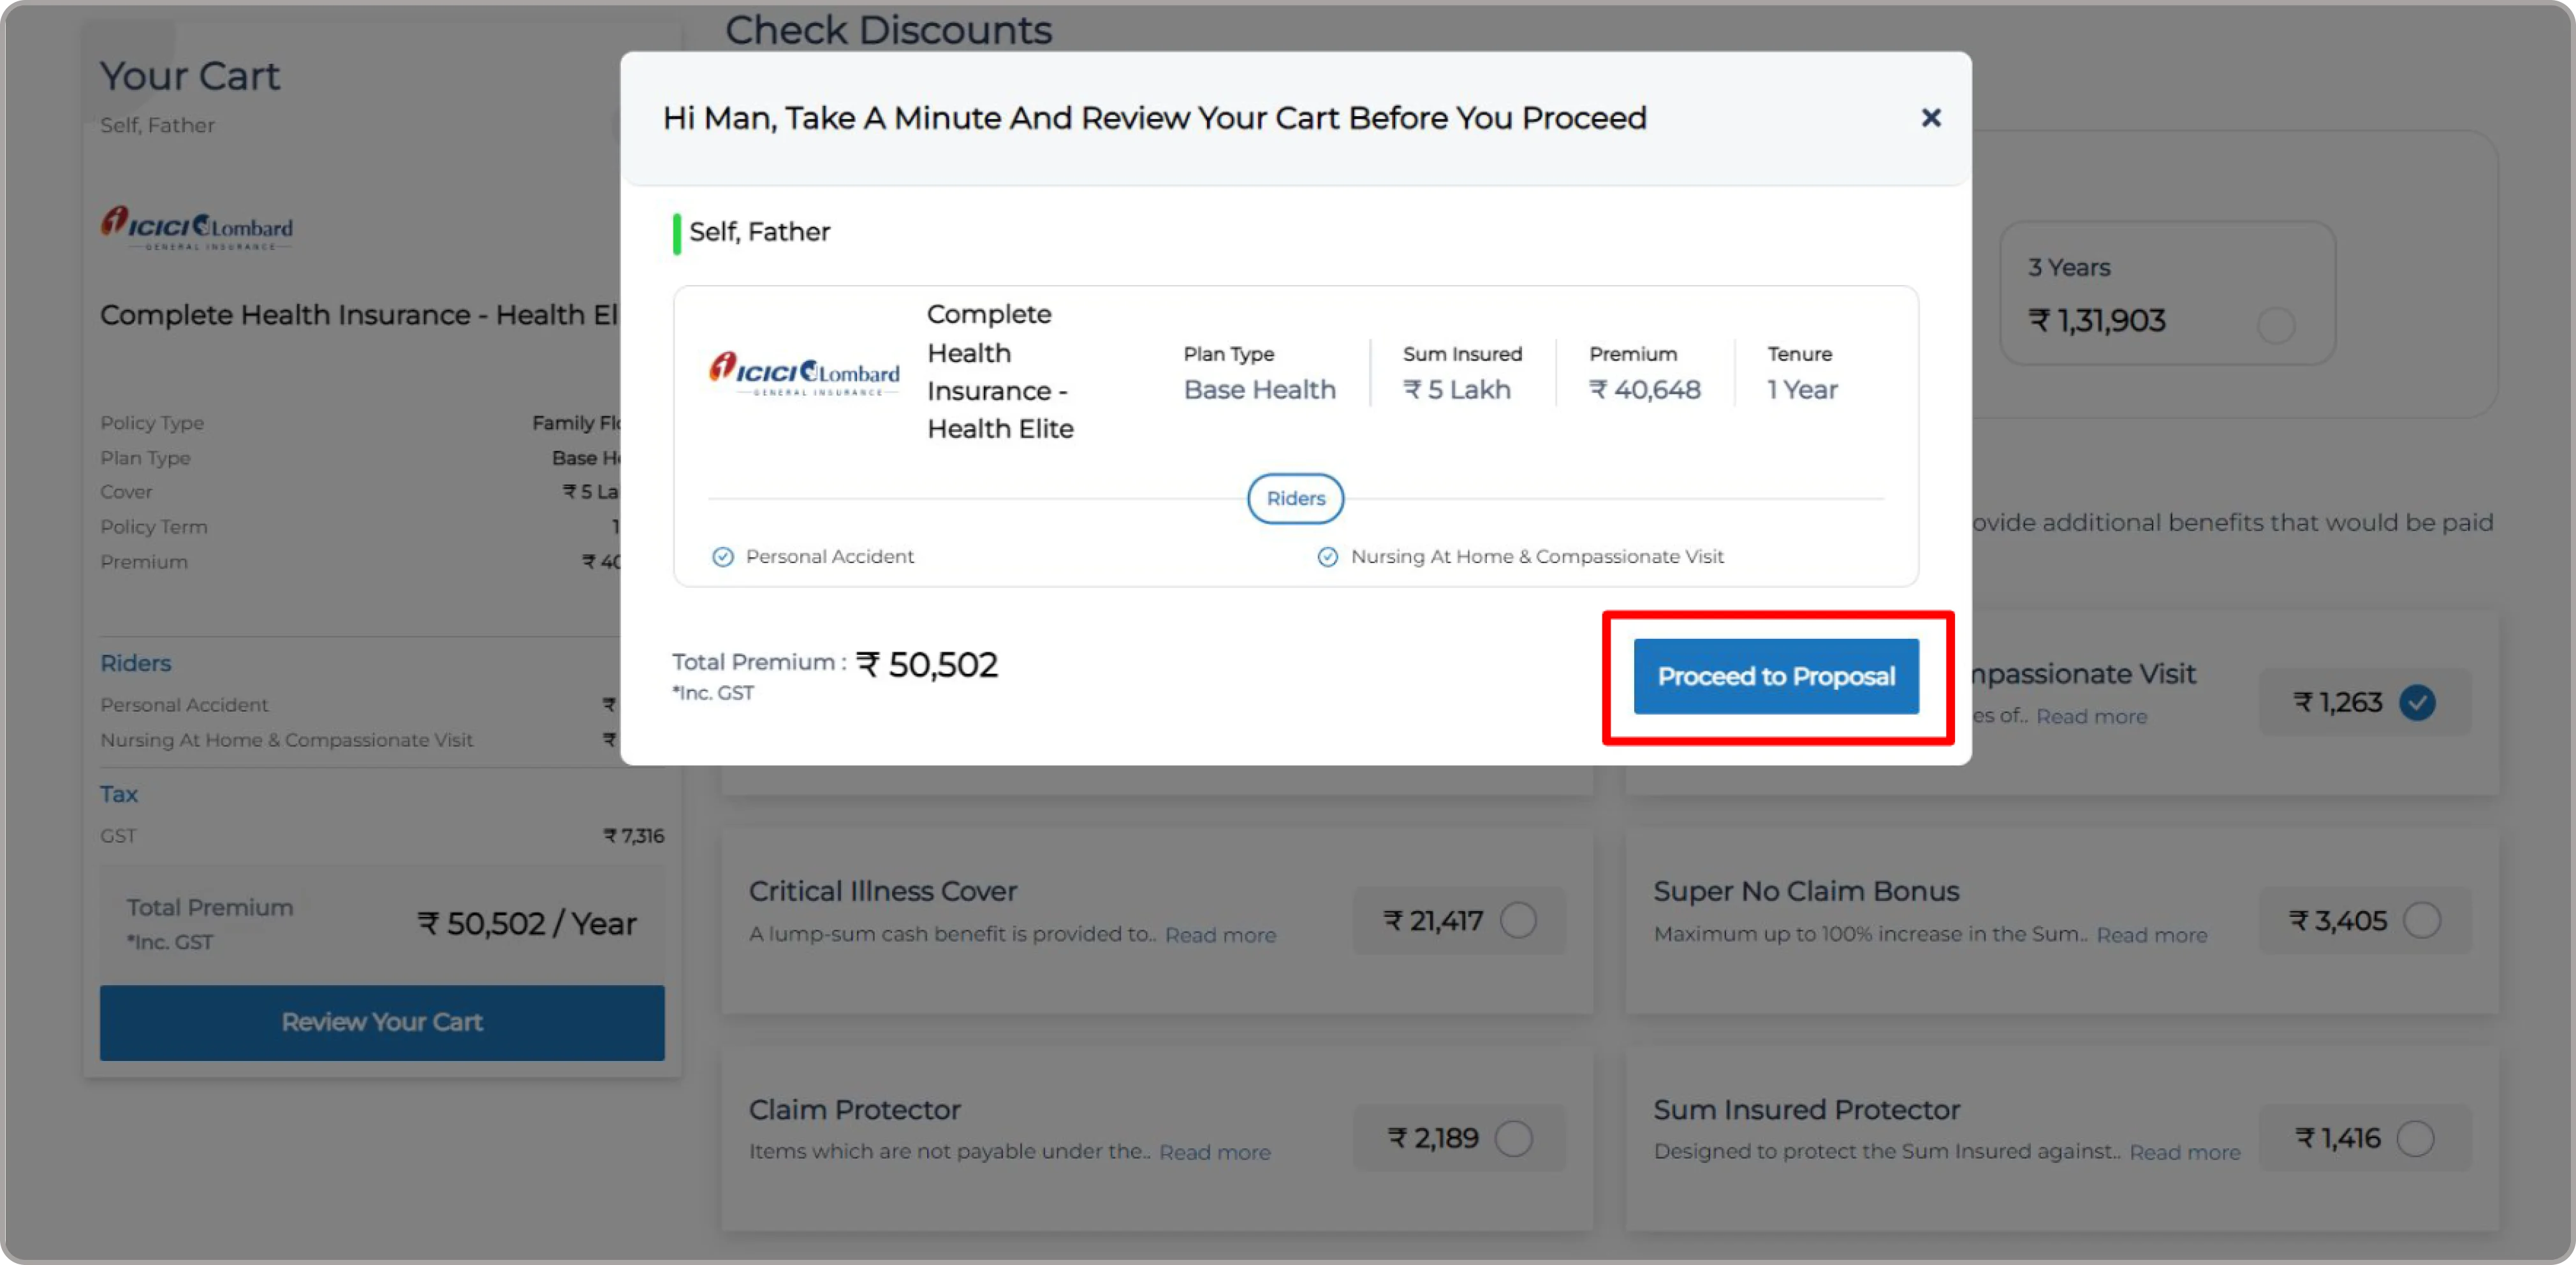Viewport: 2576px width, 1265px height.
Task: Click the ₹ 5 Lakh Sum Insured value
Action: [1456, 390]
